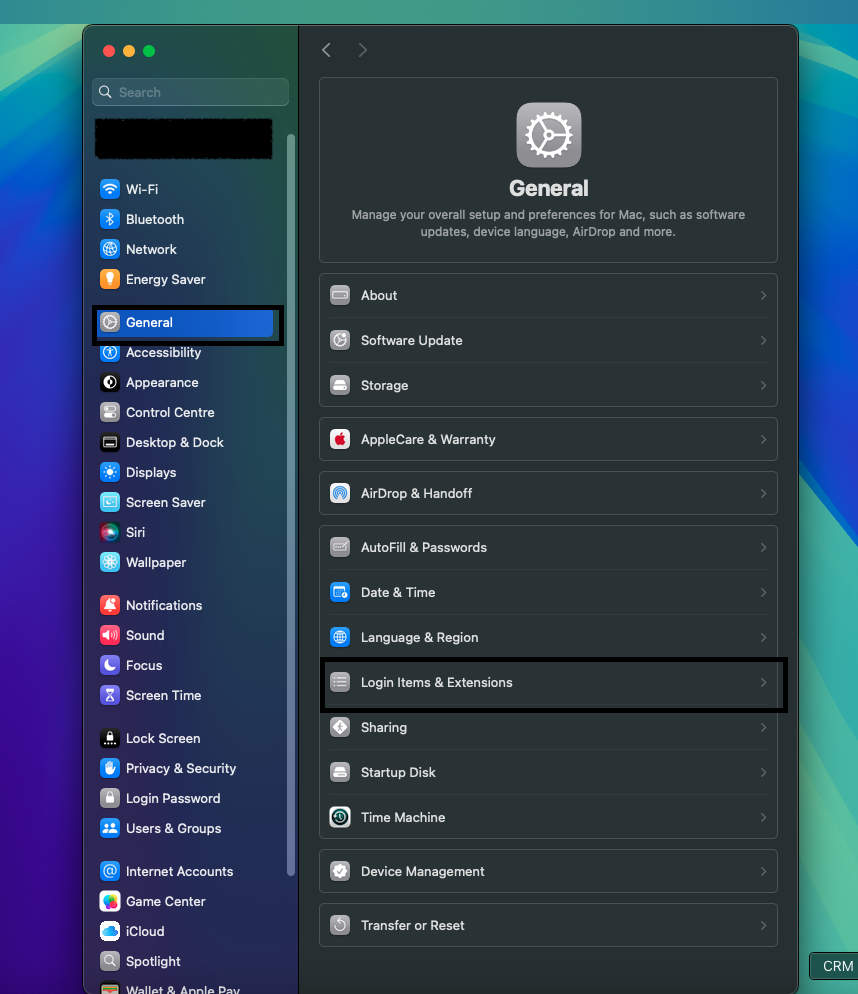
Task: Click the CRM button at screen edge
Action: click(835, 966)
